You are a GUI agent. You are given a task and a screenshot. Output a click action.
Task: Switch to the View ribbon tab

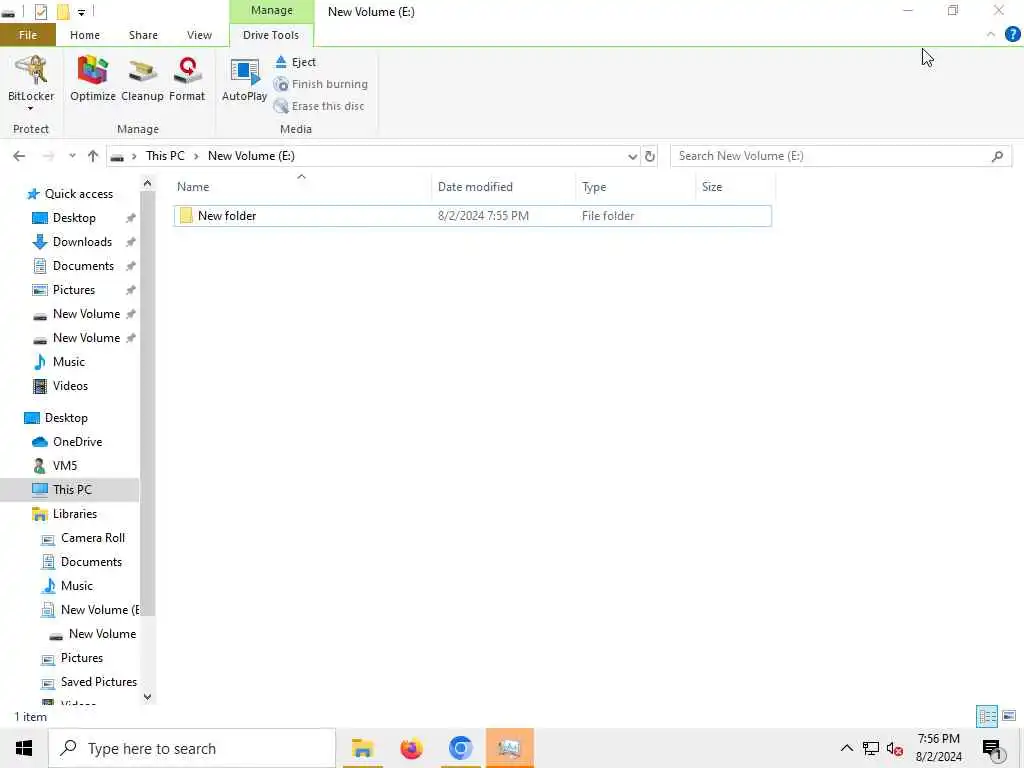(199, 35)
